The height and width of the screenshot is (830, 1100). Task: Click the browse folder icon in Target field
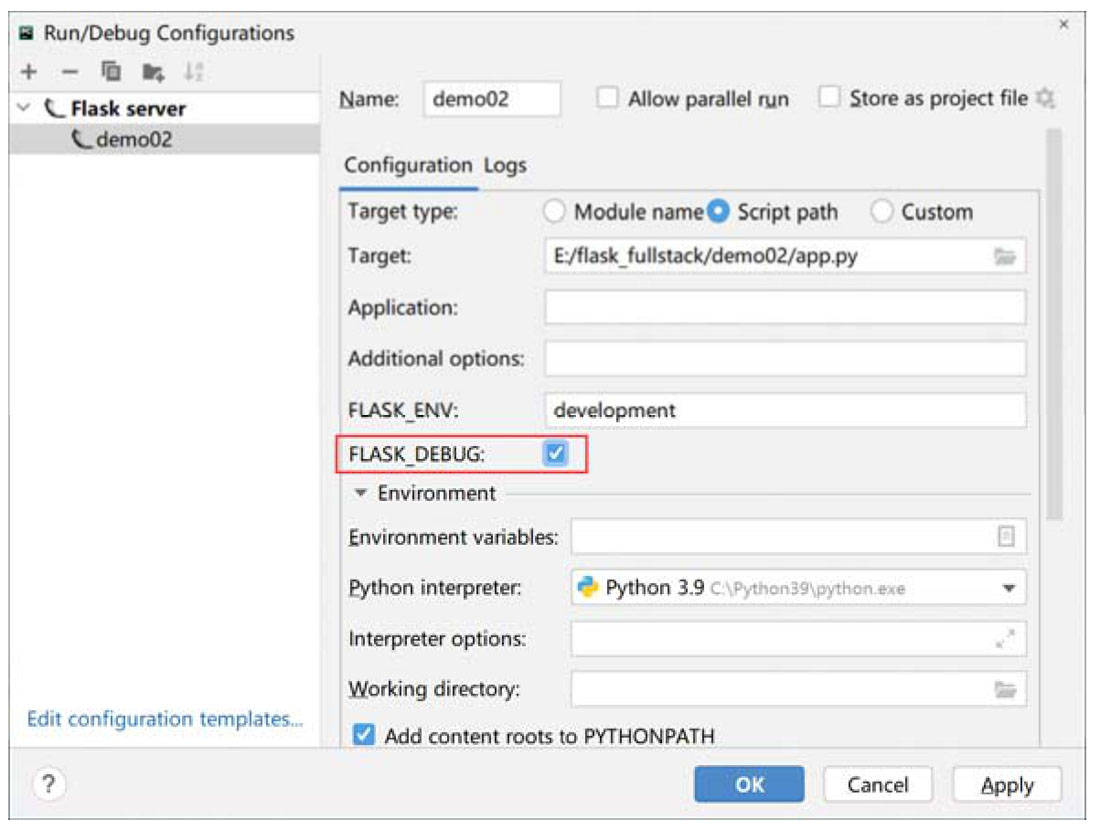tap(1004, 257)
